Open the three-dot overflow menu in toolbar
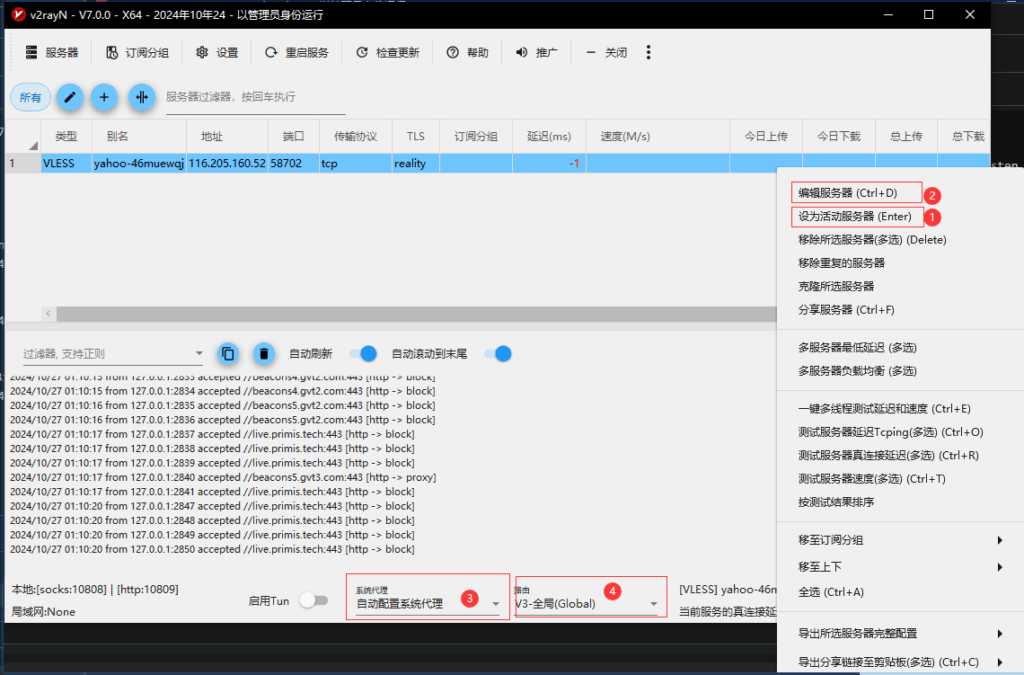This screenshot has height=675, width=1024. 648,52
